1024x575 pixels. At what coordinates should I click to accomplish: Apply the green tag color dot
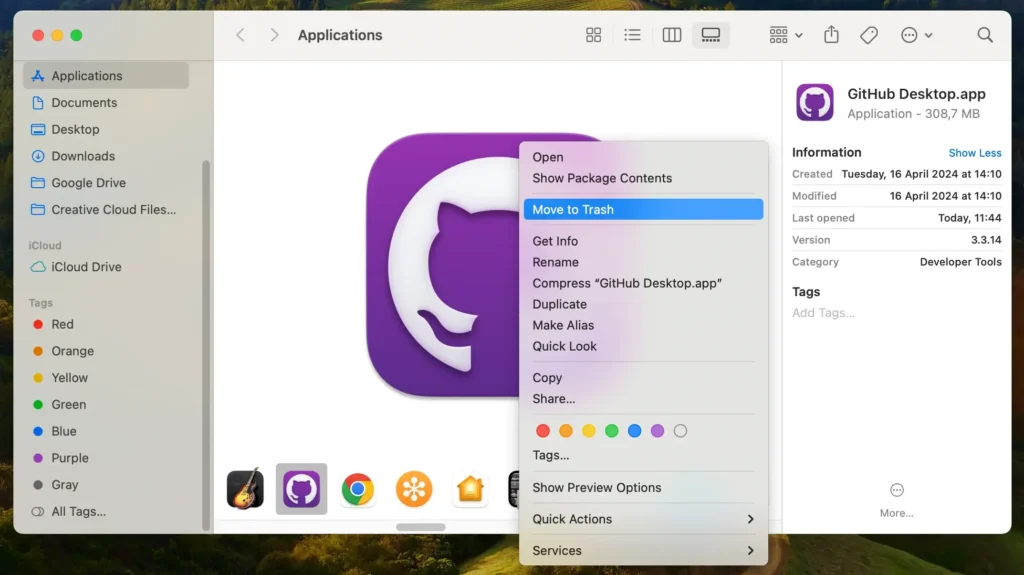click(611, 431)
